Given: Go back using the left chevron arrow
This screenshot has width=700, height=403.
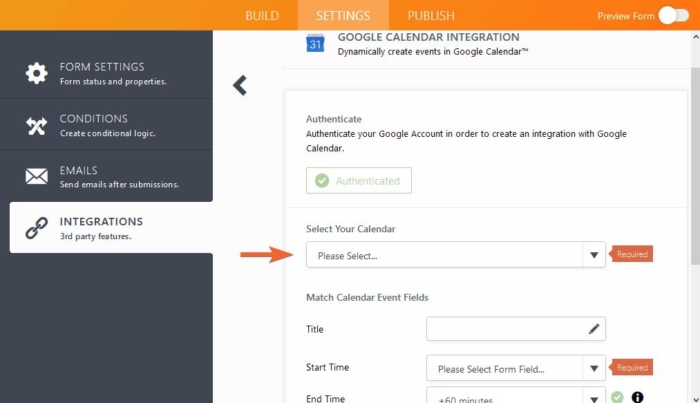Looking at the screenshot, I should click(x=240, y=85).
